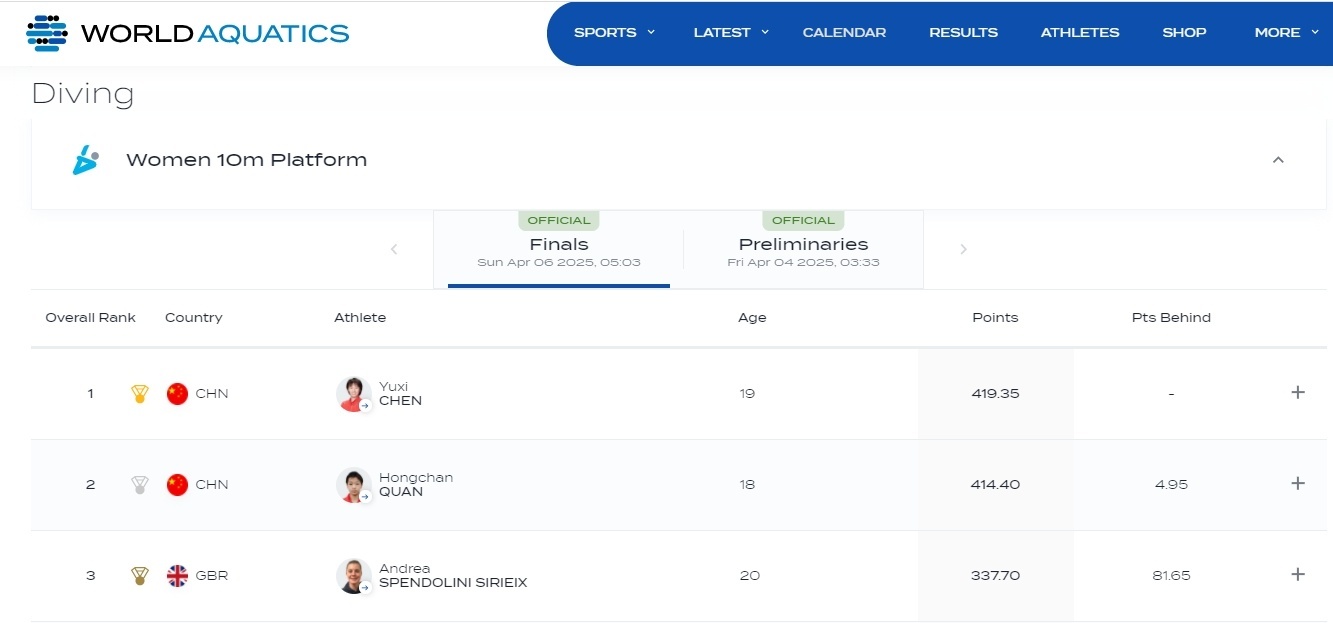Screen dimensions: 1333x623
Task: Click China flag icon in Hongchan Quan row
Action: 177,485
